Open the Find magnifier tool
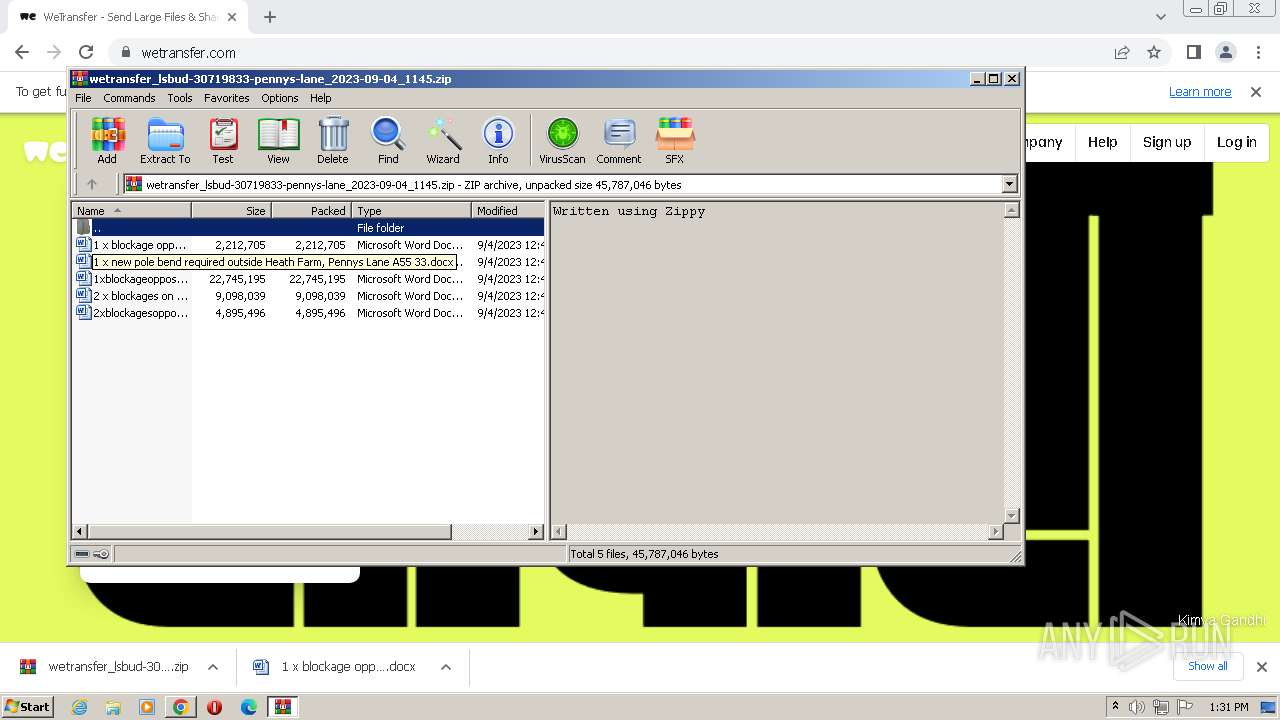Image resolution: width=1280 pixels, height=720 pixels. point(388,140)
